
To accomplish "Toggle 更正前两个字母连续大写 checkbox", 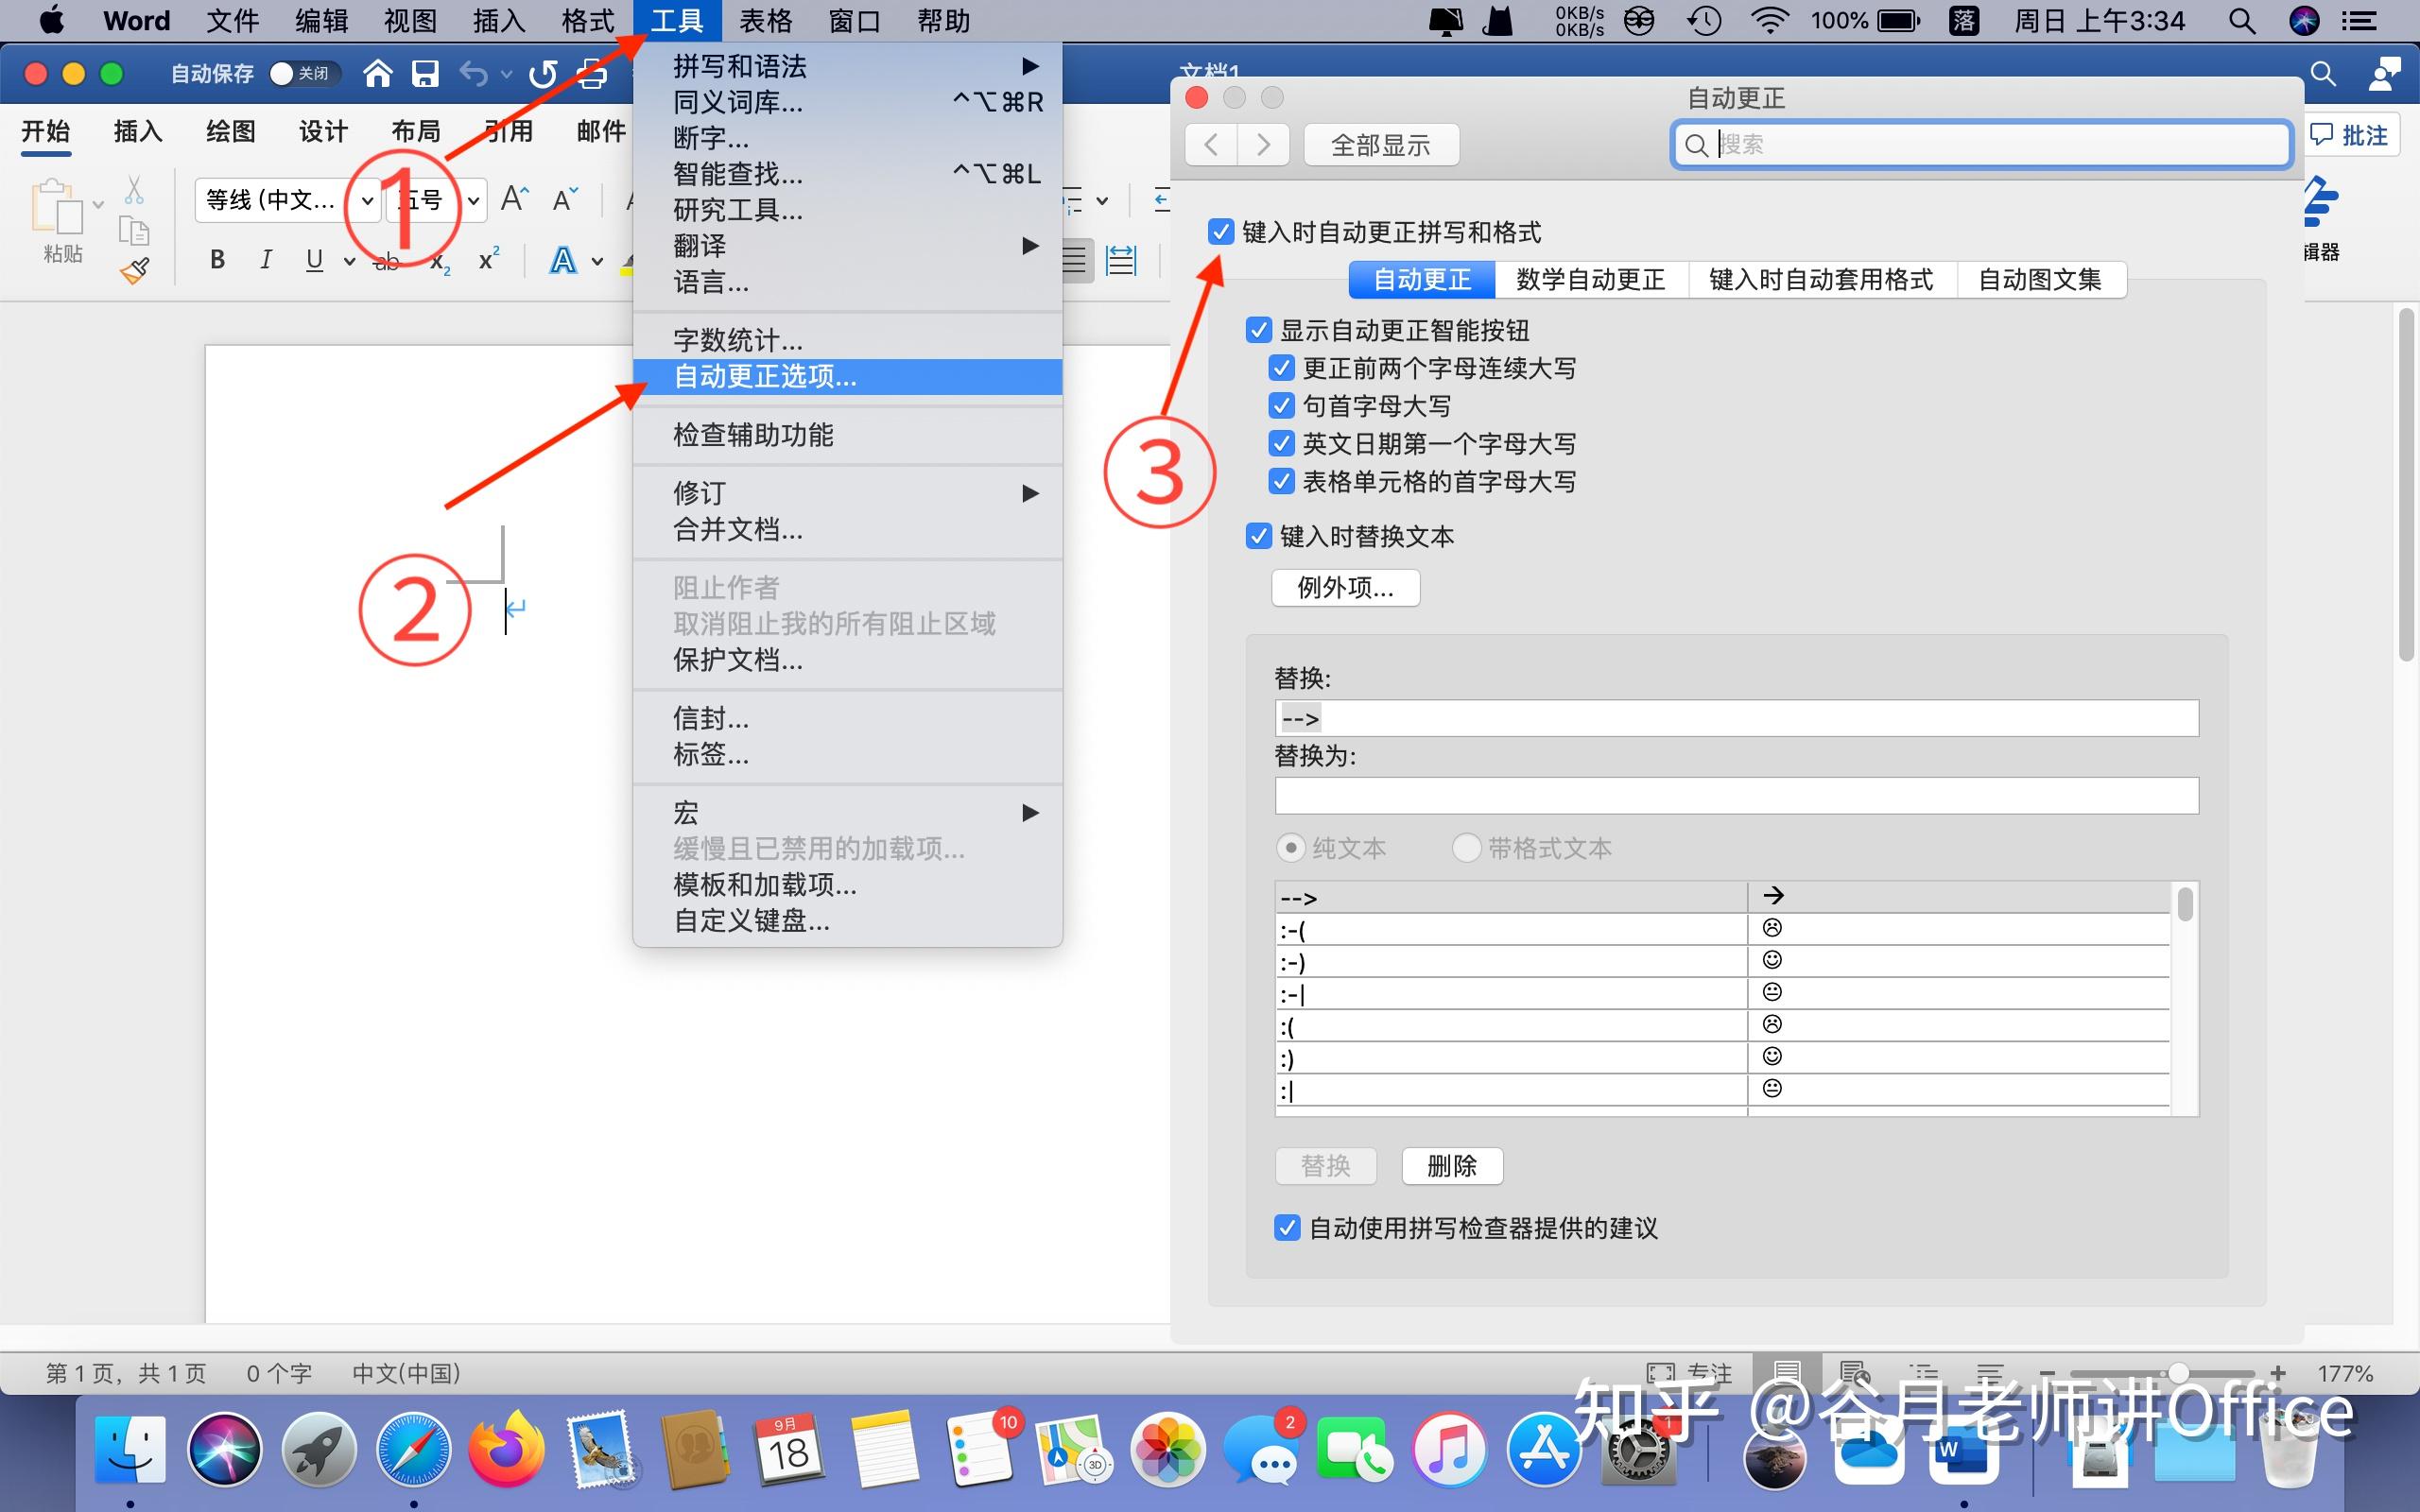I will click(x=1281, y=368).
